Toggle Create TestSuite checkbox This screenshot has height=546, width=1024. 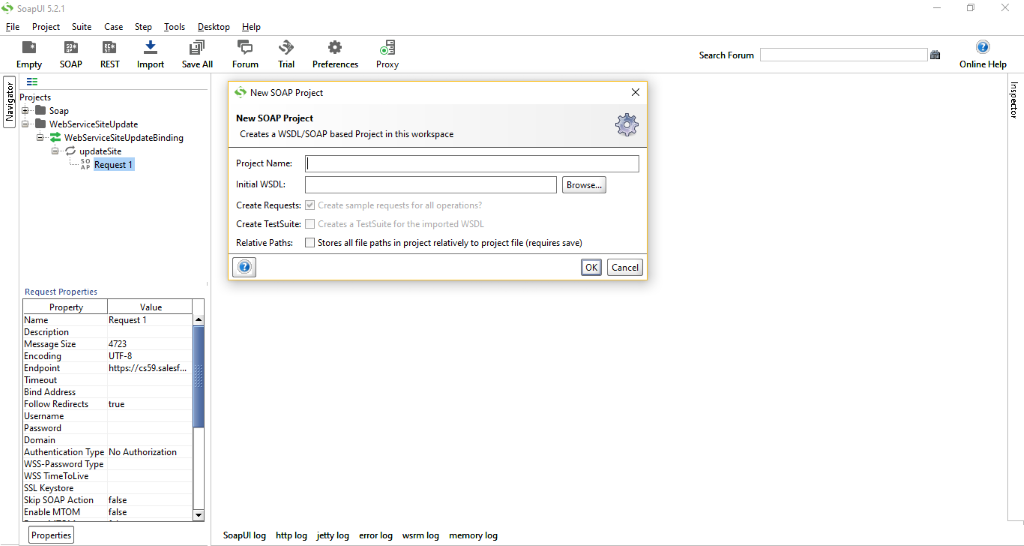pyautogui.click(x=310, y=224)
